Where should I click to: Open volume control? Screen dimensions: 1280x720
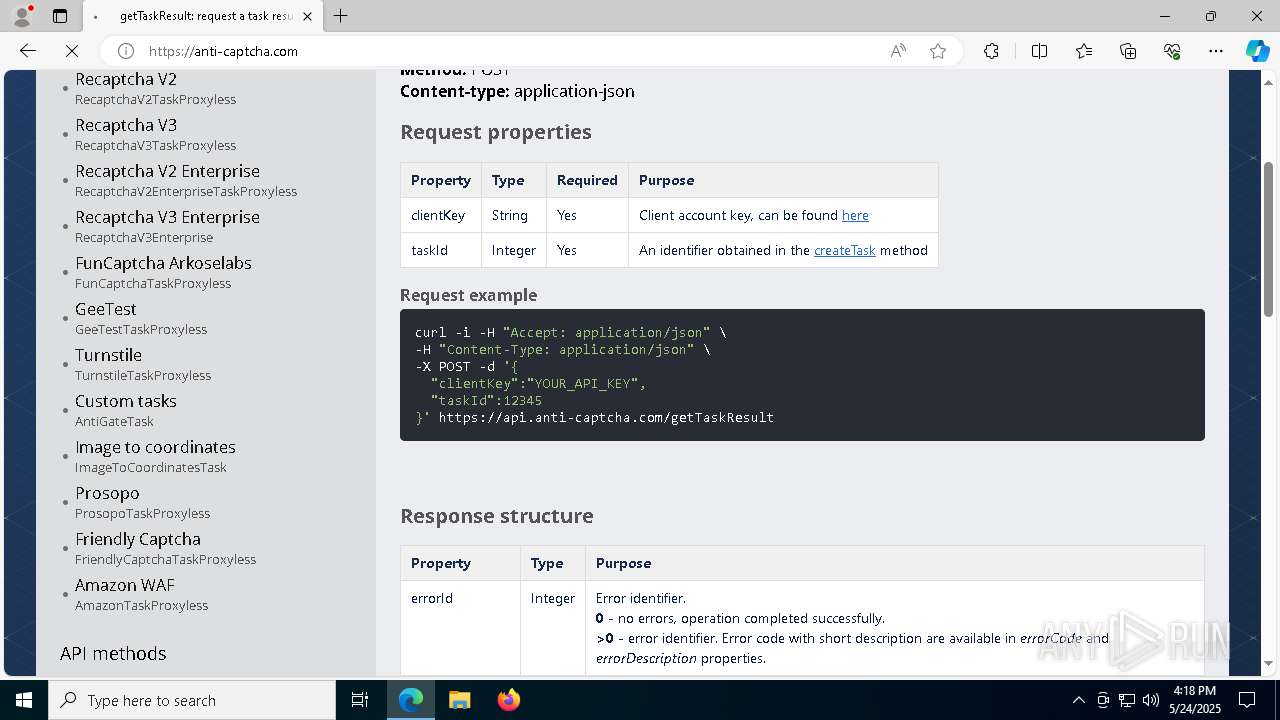click(x=1151, y=700)
